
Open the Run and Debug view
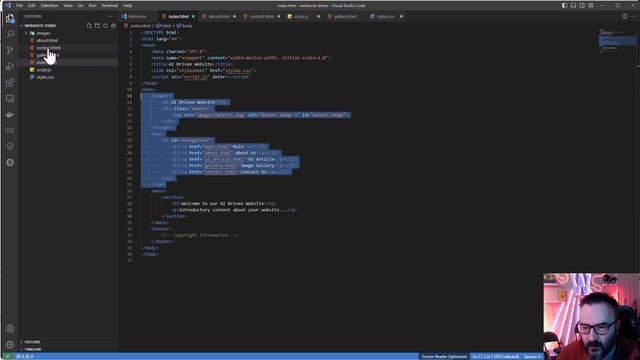10,67
